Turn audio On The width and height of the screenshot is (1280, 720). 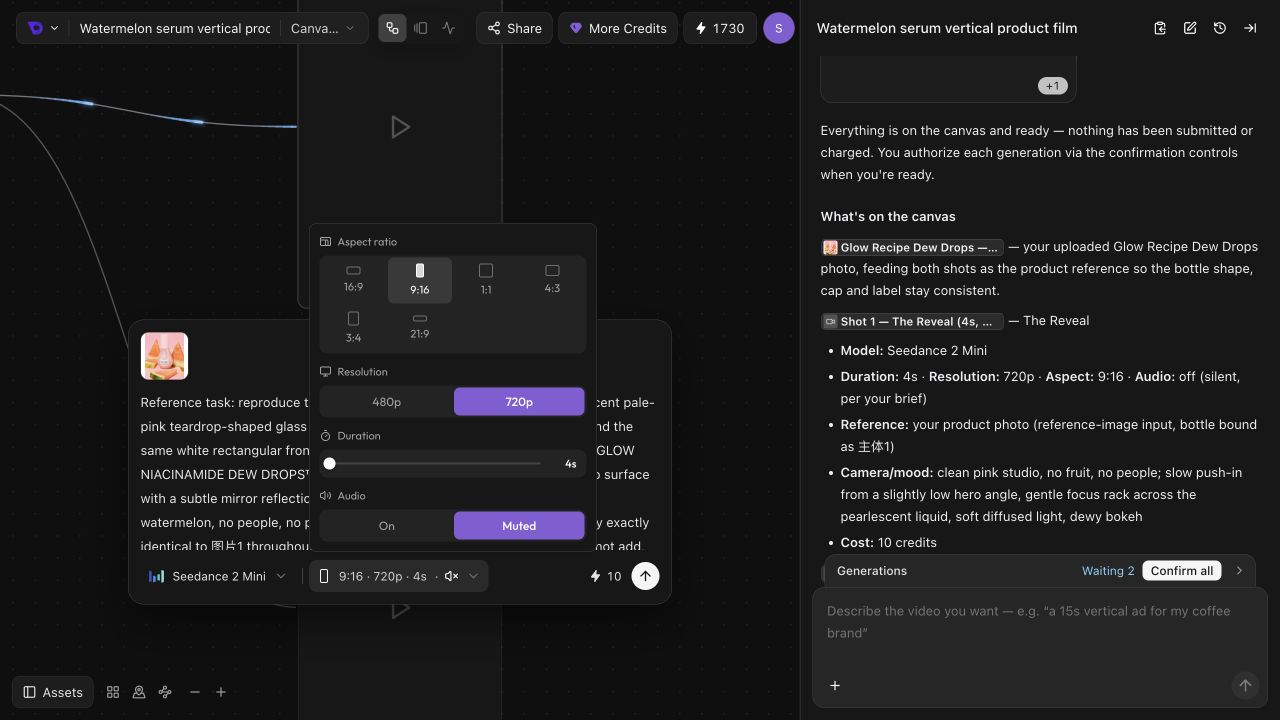click(387, 526)
